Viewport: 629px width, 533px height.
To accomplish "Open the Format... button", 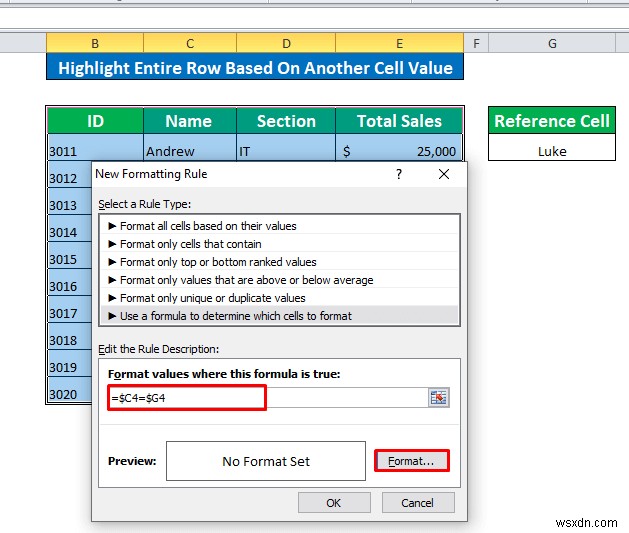I will 412,461.
